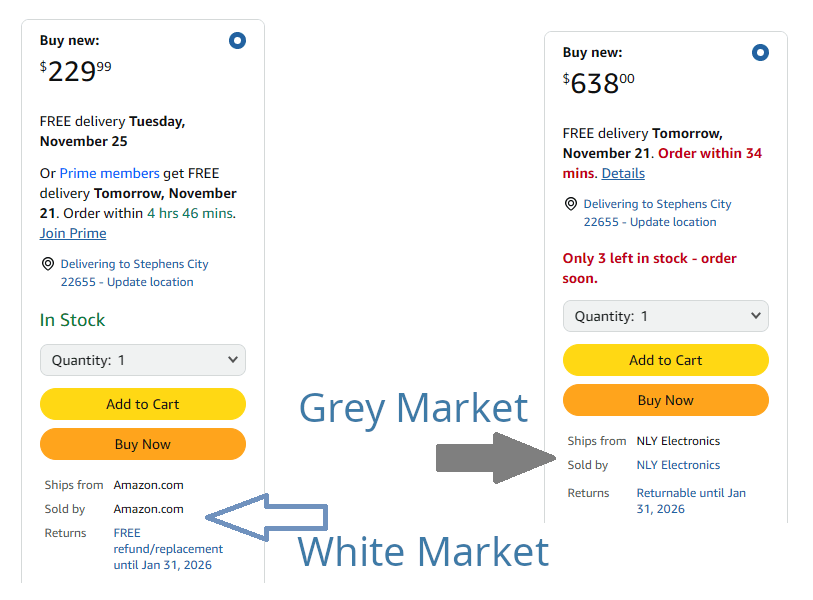
Task: Add the $229.99 item to cart
Action: pos(143,404)
